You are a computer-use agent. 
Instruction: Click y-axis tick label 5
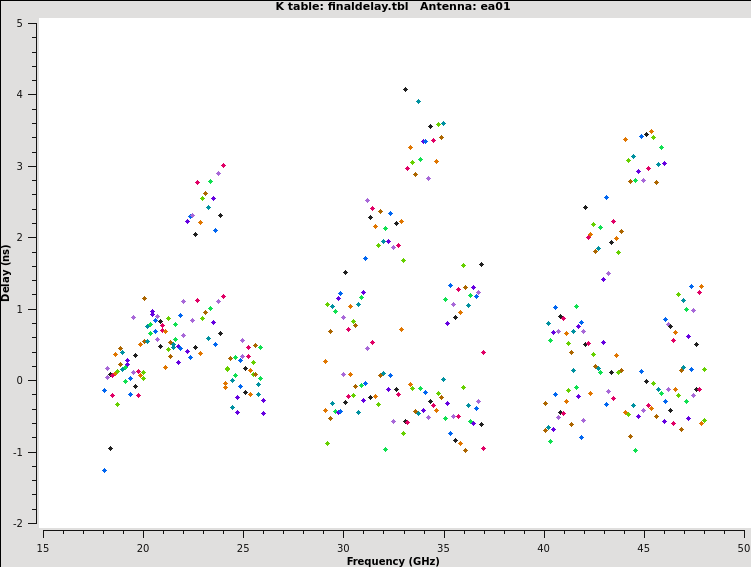click(32, 23)
